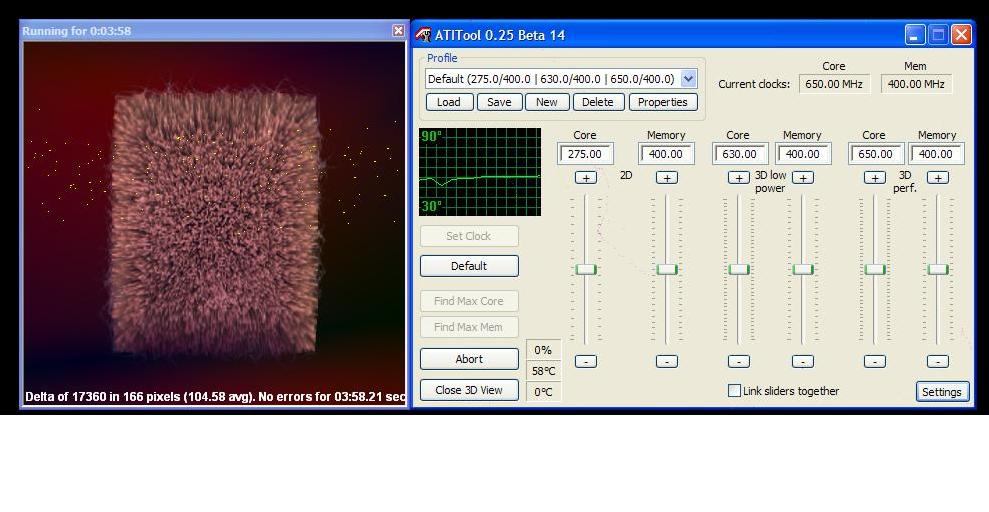Viewport: 989px width, 512px height.
Task: Click the current Core clock 650.00 MHz
Action: click(834, 84)
